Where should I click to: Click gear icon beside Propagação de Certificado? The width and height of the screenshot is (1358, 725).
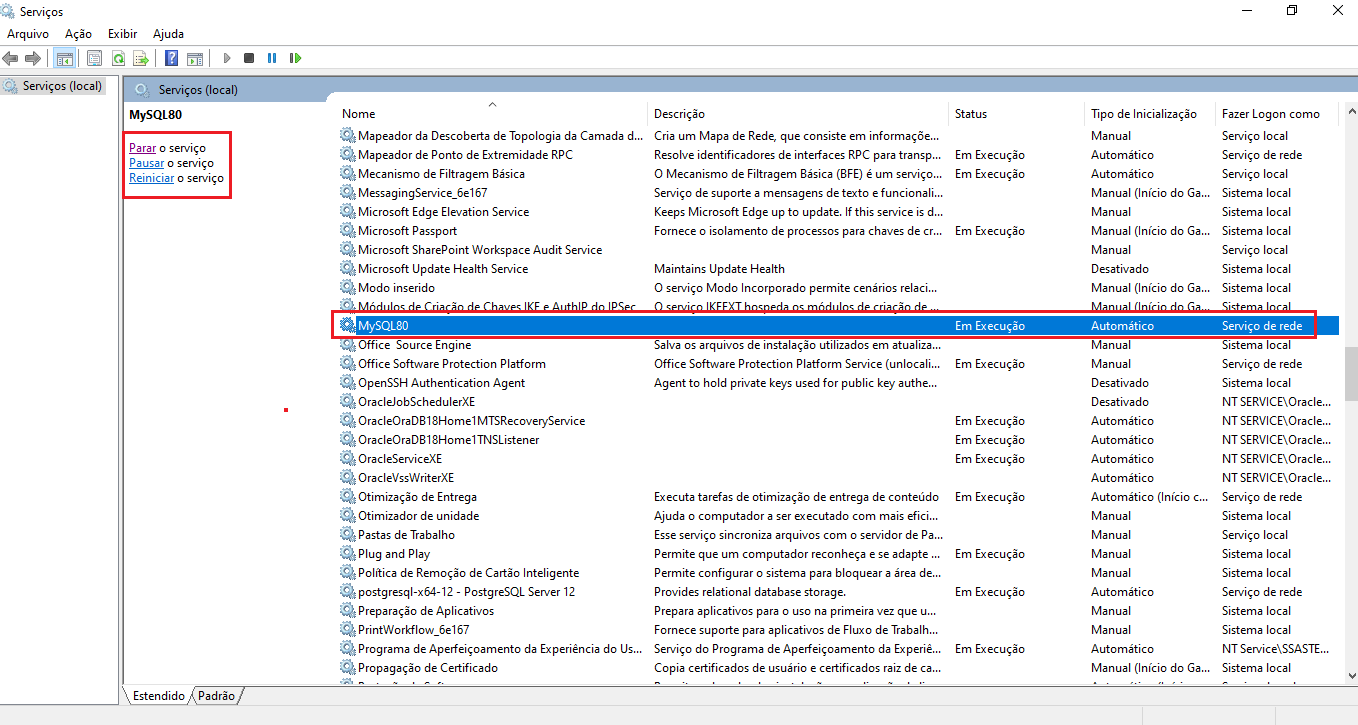pyautogui.click(x=347, y=668)
